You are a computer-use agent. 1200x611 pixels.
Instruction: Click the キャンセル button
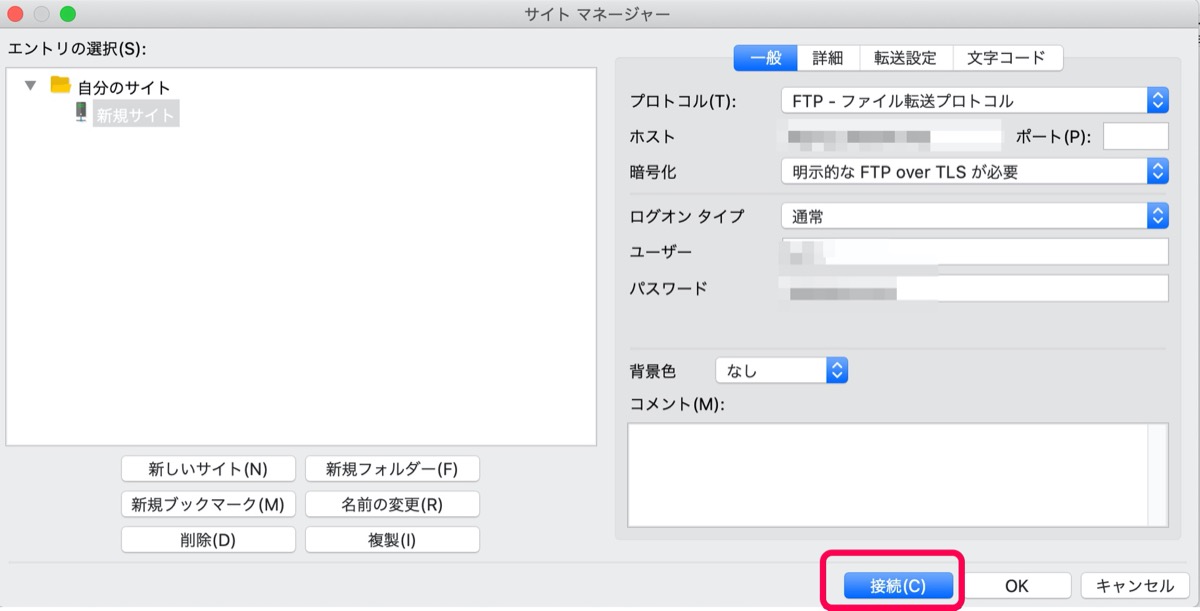[x=1135, y=586]
